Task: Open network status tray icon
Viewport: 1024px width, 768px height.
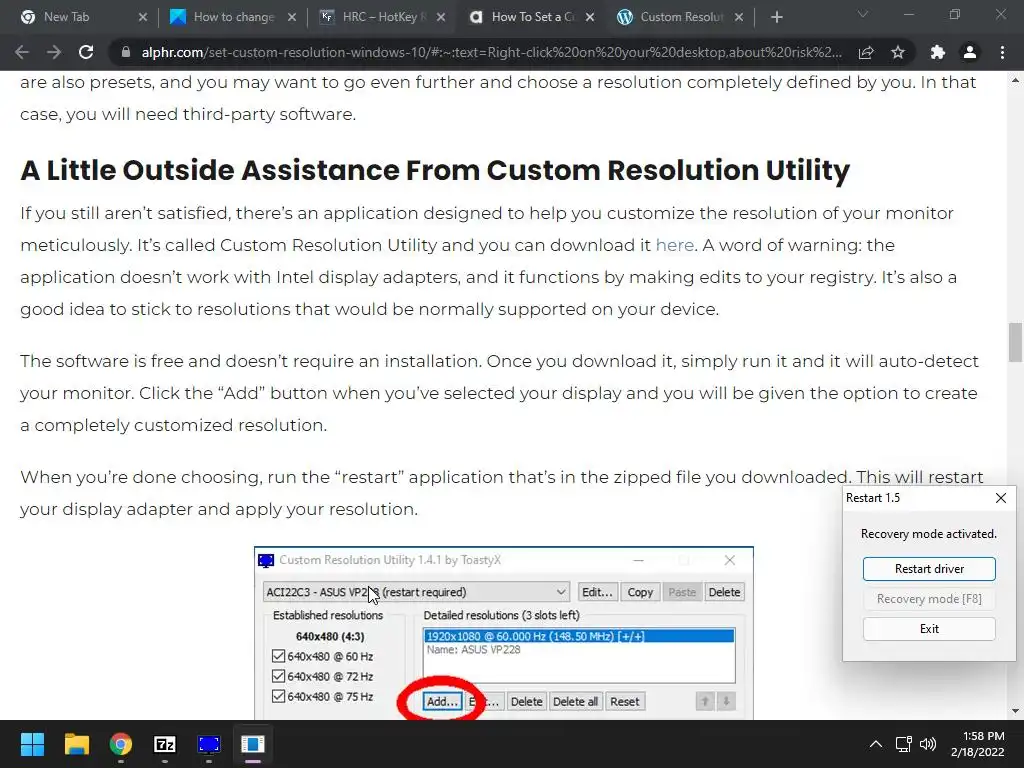Action: [x=904, y=744]
